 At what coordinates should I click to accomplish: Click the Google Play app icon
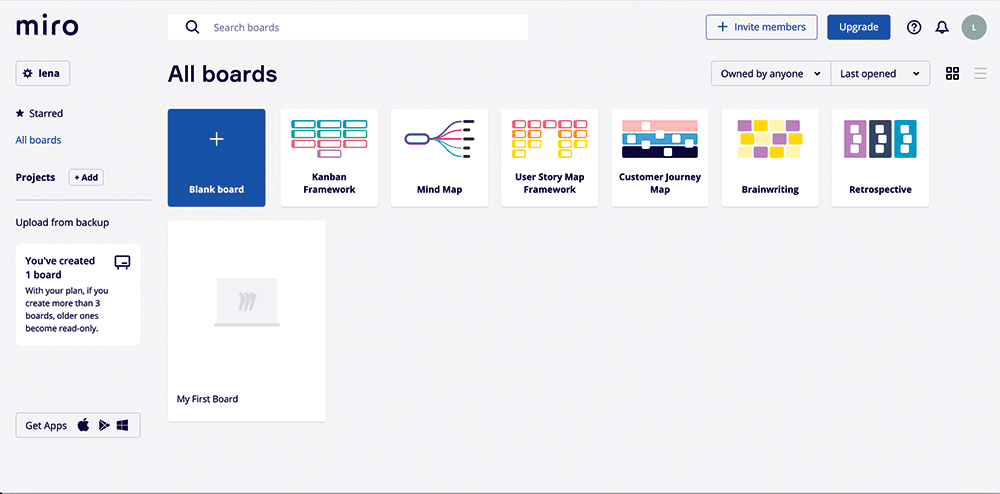coord(103,425)
